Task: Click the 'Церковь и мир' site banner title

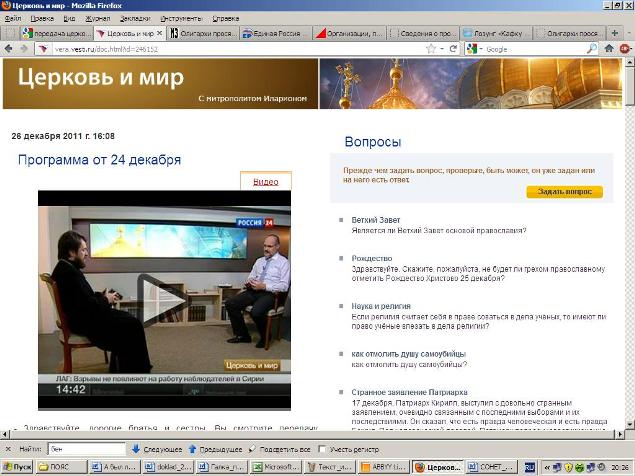Action: tap(101, 77)
